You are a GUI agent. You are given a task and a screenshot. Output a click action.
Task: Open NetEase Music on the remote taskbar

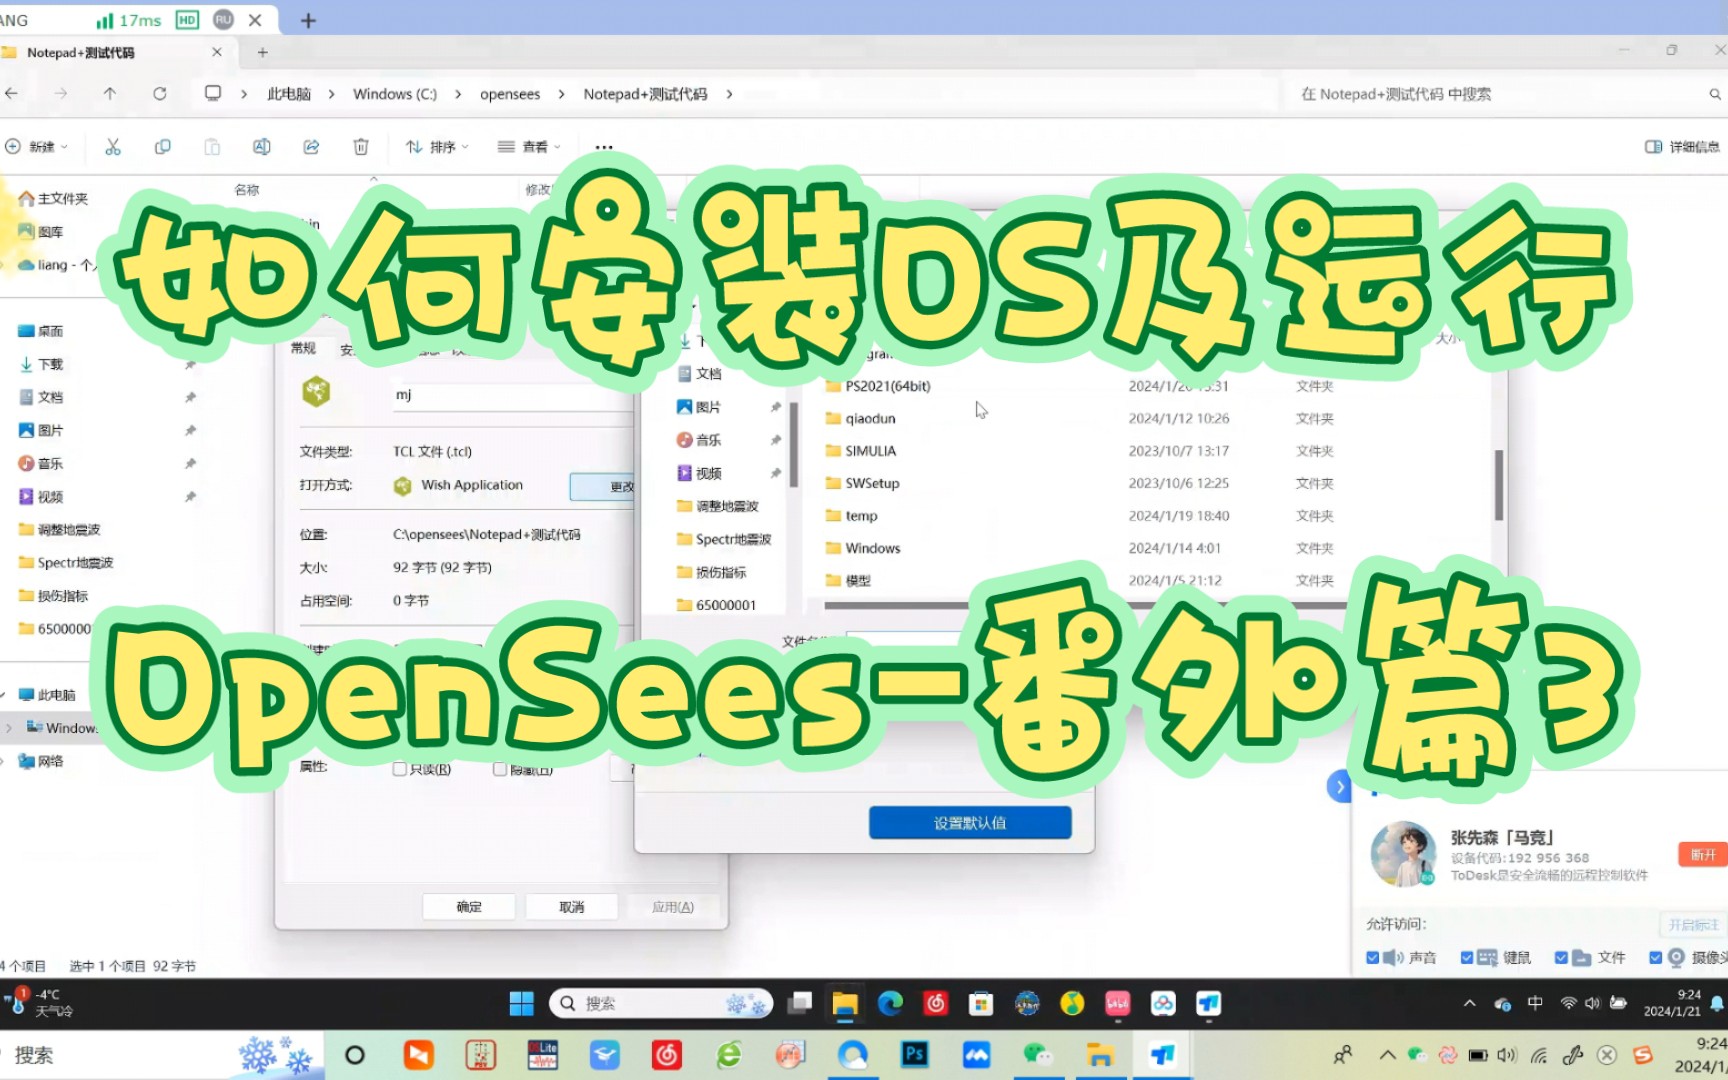tap(936, 1003)
